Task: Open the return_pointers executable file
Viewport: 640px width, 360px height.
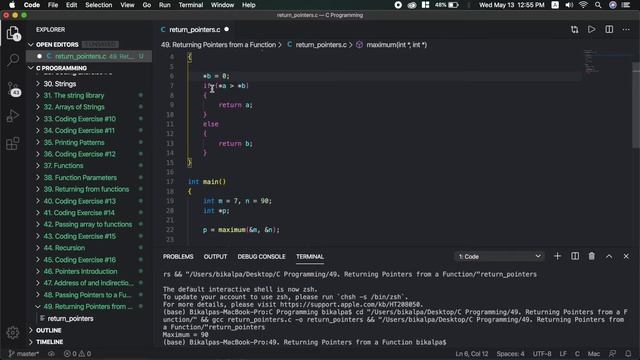Action: 70,318
